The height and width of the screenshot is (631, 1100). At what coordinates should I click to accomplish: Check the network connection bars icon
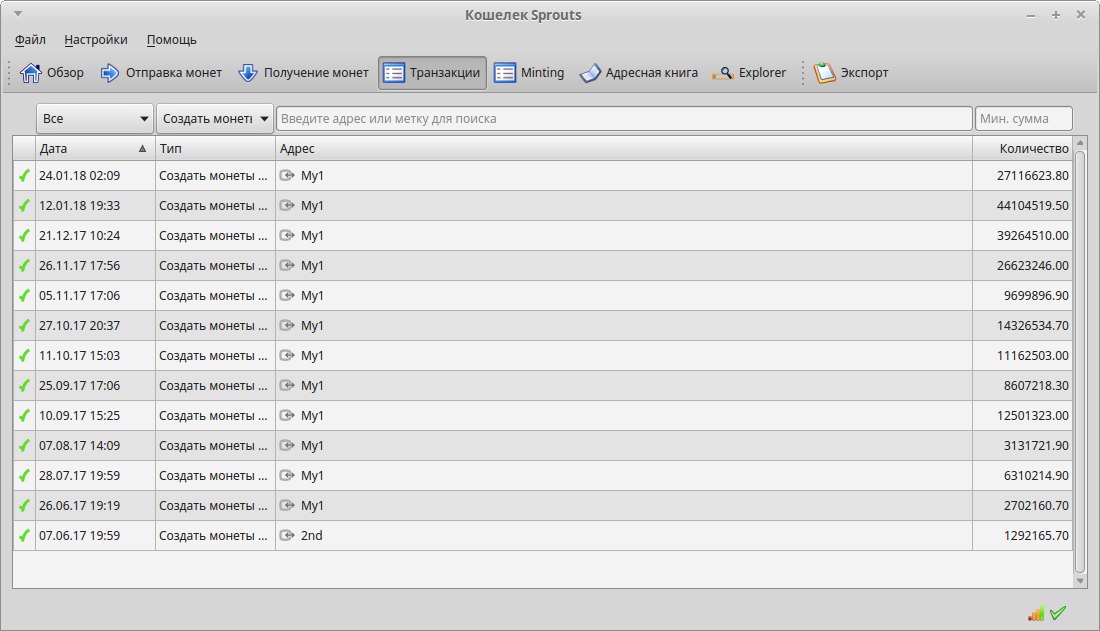coord(1035,613)
